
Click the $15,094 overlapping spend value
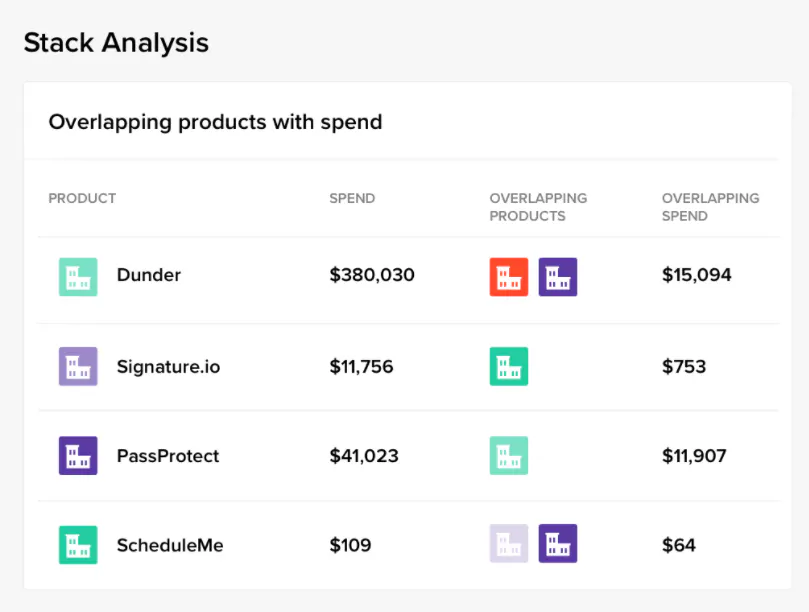pyautogui.click(x=697, y=275)
